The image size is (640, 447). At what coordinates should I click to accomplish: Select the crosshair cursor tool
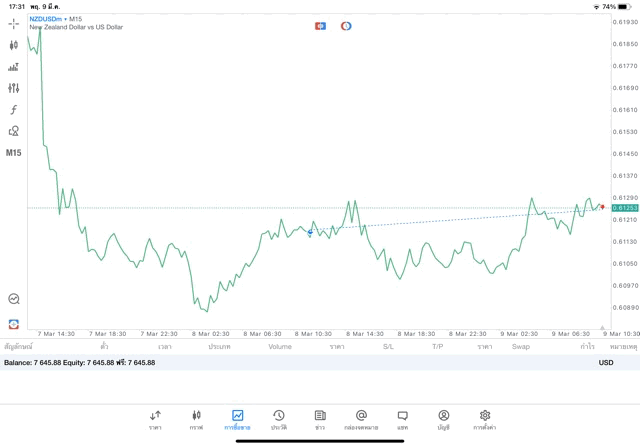pos(13,23)
